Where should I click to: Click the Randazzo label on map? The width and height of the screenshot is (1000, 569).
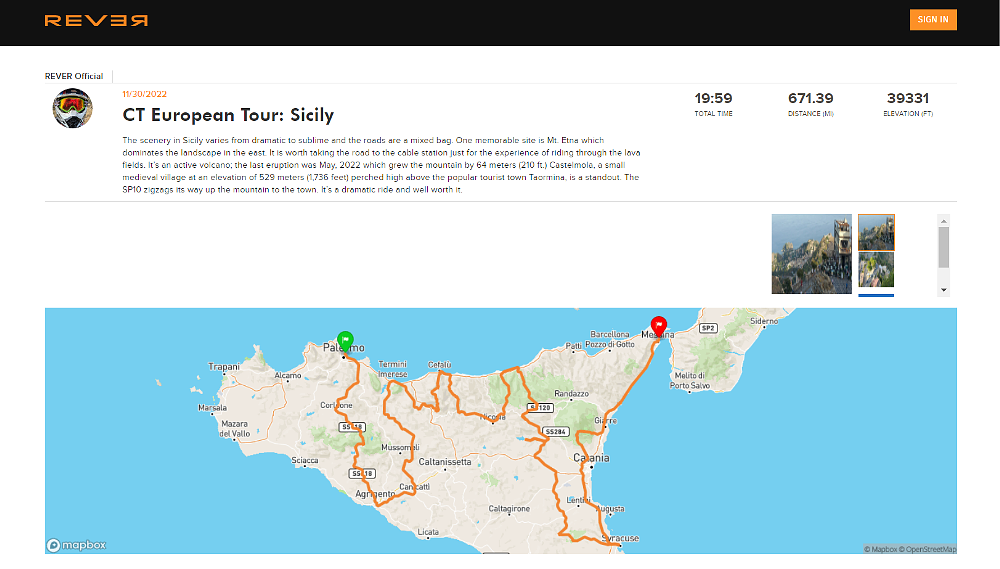(571, 394)
